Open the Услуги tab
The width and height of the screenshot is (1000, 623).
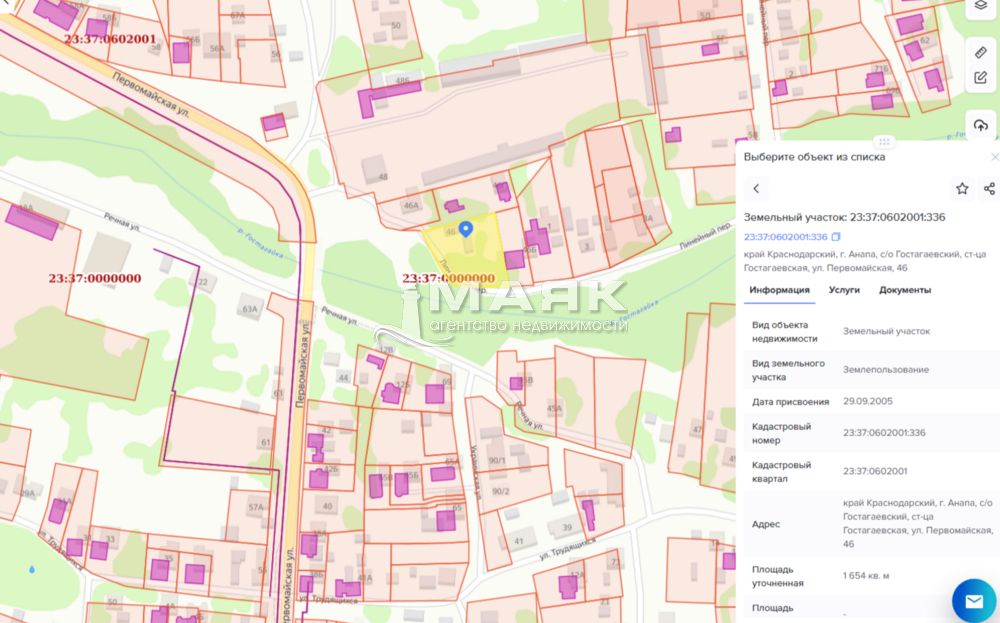point(844,290)
